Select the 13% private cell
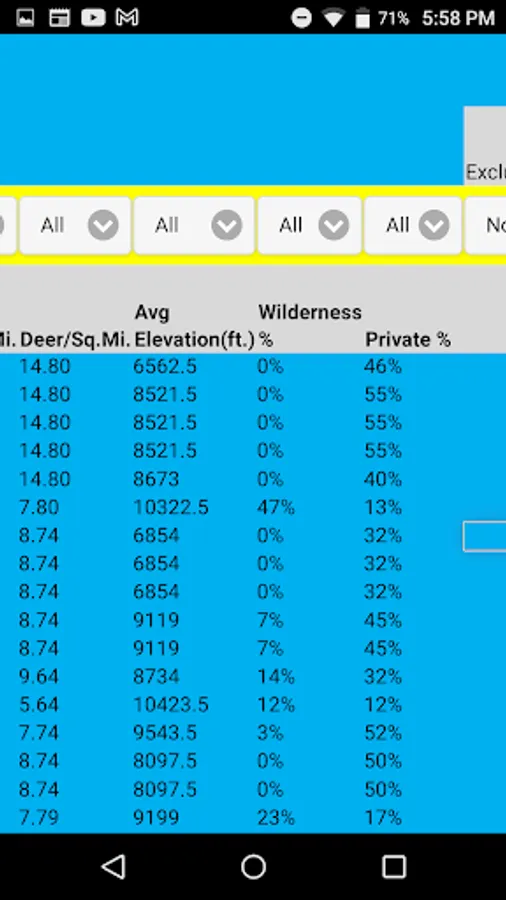The image size is (506, 900). click(x=383, y=507)
